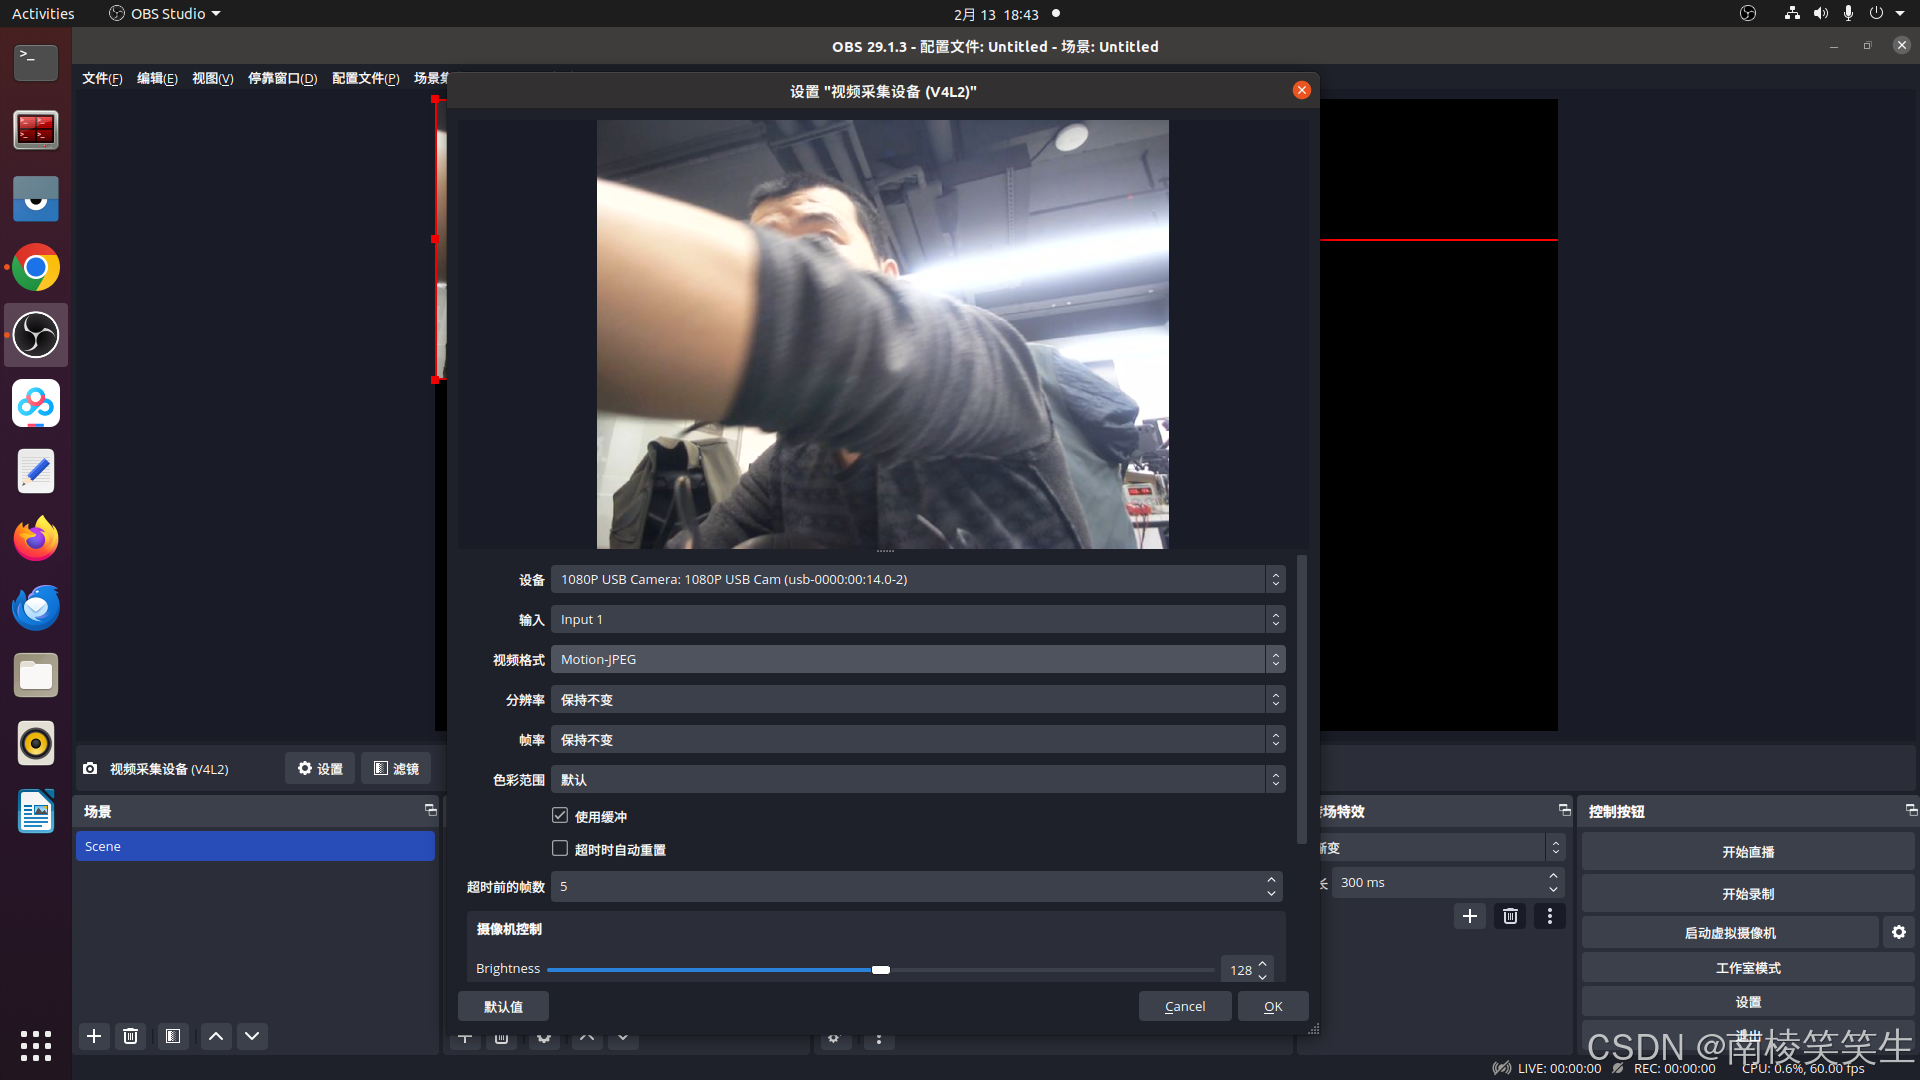Viewport: 1920px width, 1080px height.
Task: Open transition options three-dot menu
Action: pyautogui.click(x=1550, y=916)
